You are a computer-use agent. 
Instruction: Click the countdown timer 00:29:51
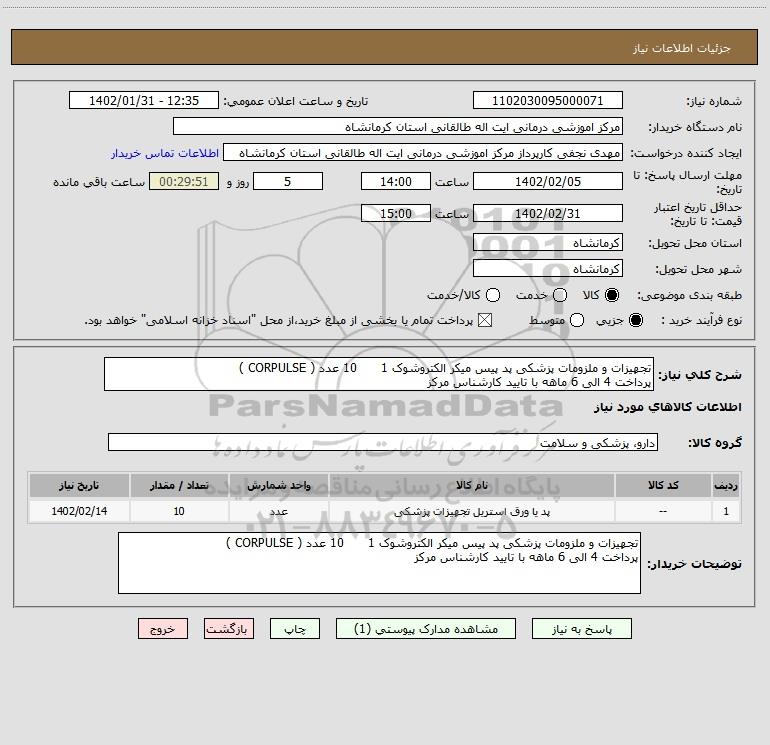[184, 181]
